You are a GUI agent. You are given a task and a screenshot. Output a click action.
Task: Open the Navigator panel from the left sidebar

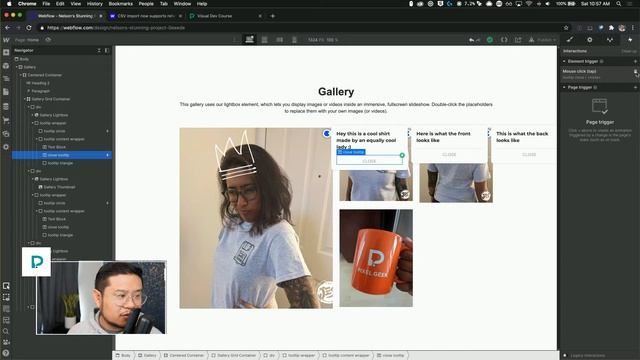(x=6, y=79)
